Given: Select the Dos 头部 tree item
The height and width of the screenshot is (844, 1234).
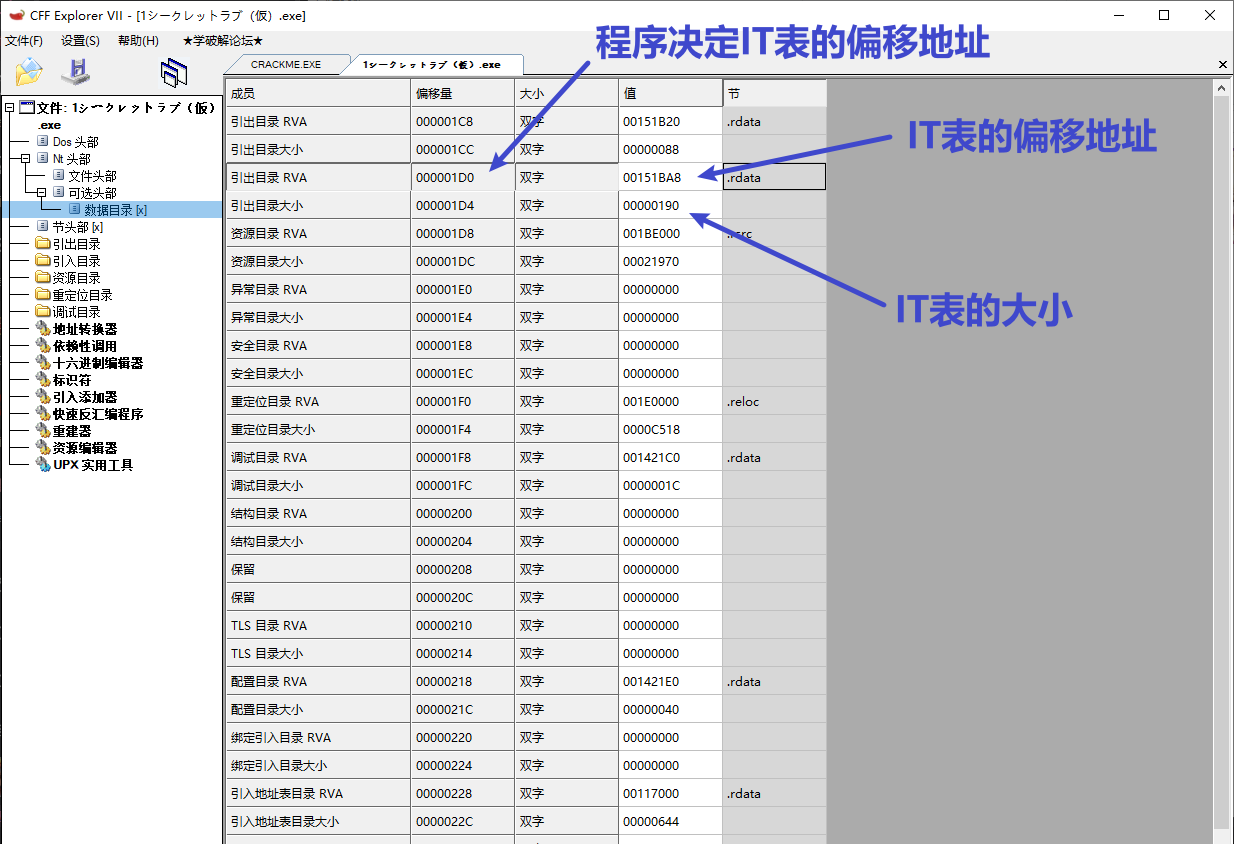Looking at the screenshot, I should 75,142.
